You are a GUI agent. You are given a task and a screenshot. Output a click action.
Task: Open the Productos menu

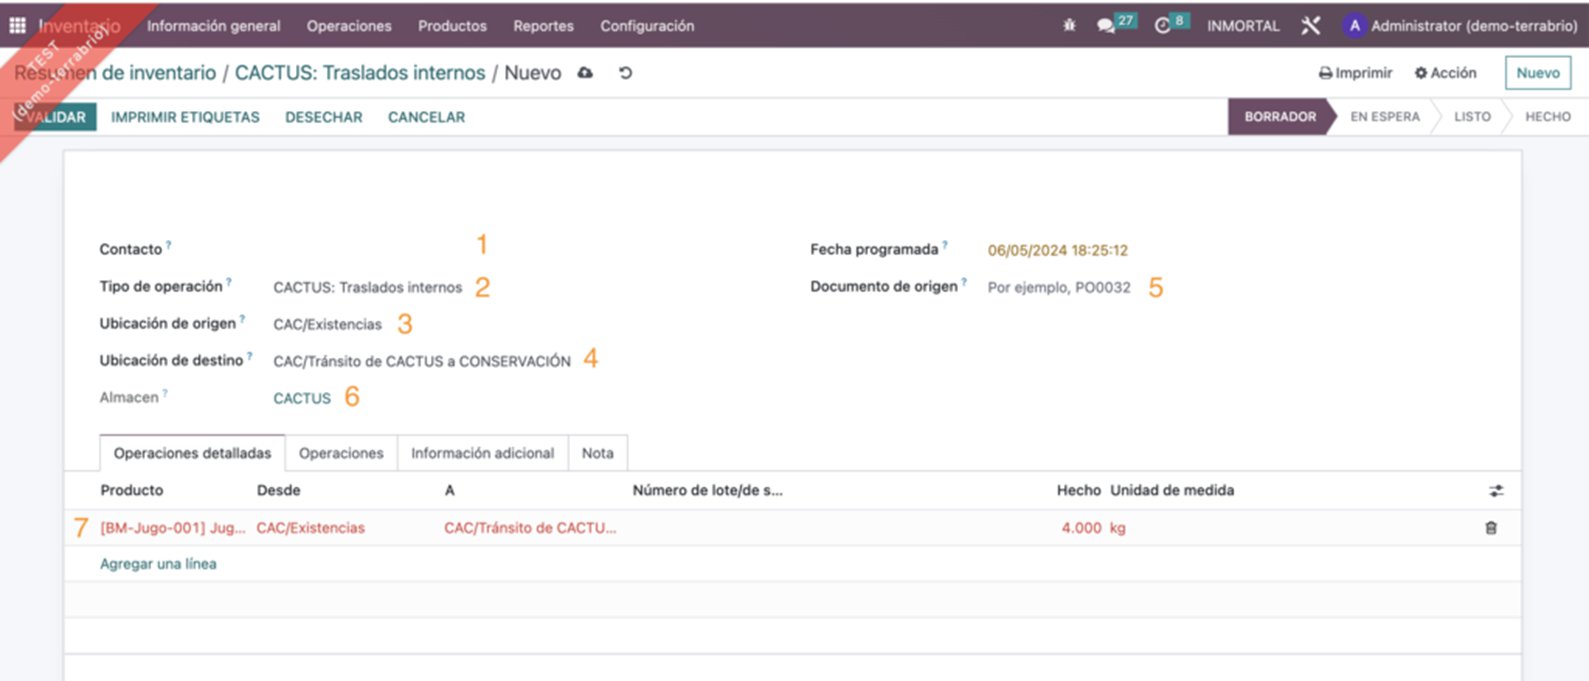pos(452,26)
